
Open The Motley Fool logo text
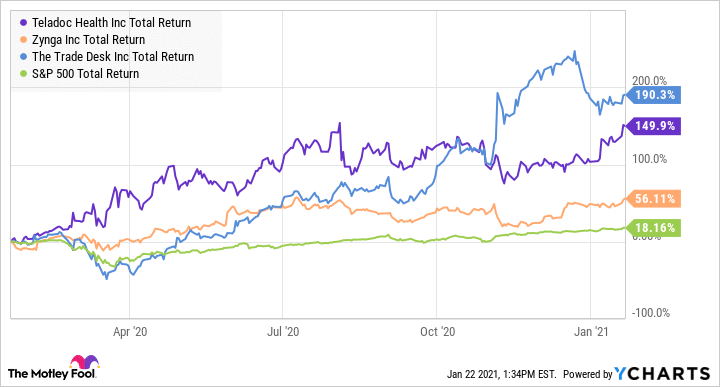(52, 374)
